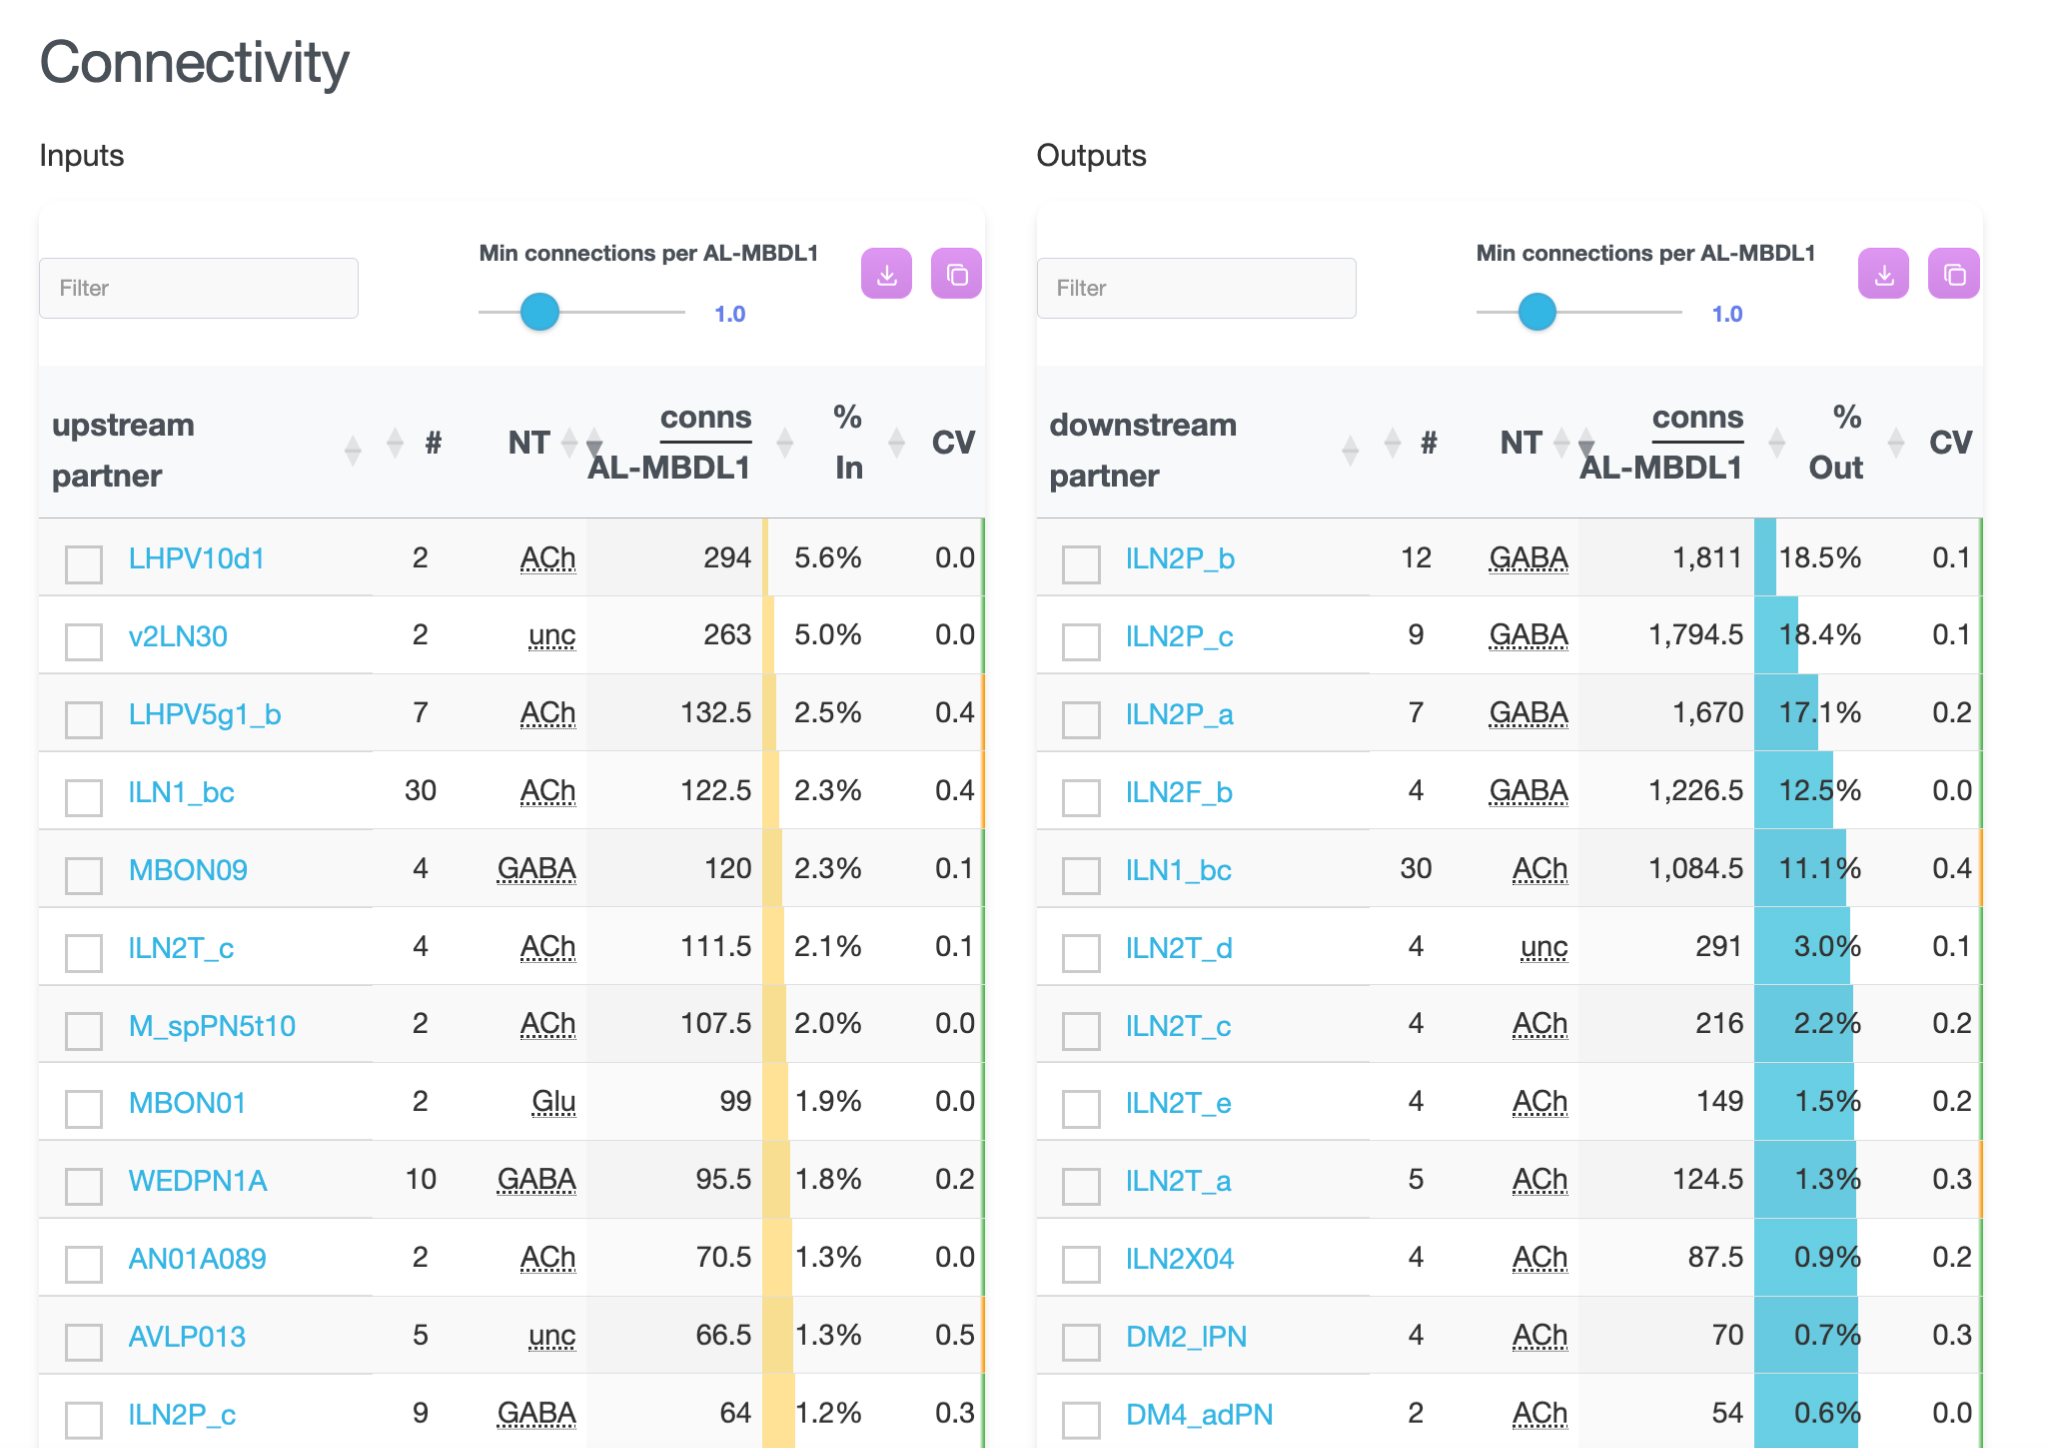Viewport: 2048px width, 1448px height.
Task: Open the MBON09 link
Action: pyautogui.click(x=188, y=870)
